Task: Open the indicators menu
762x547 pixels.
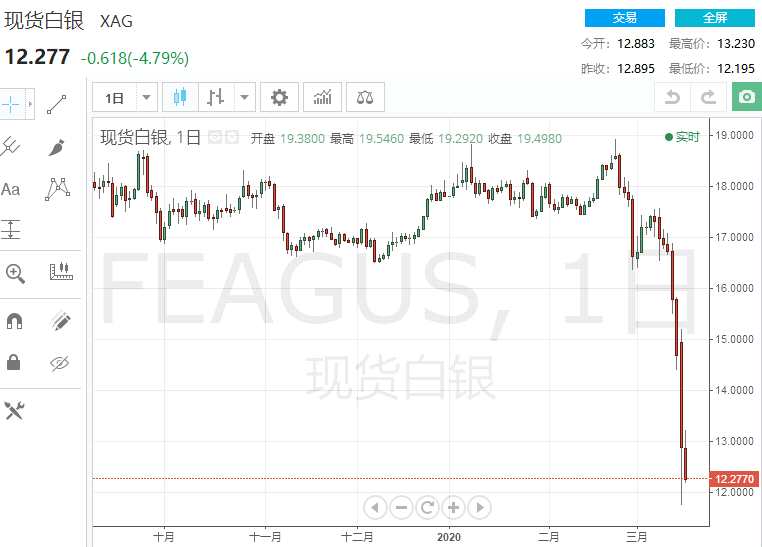Action: tap(322, 98)
